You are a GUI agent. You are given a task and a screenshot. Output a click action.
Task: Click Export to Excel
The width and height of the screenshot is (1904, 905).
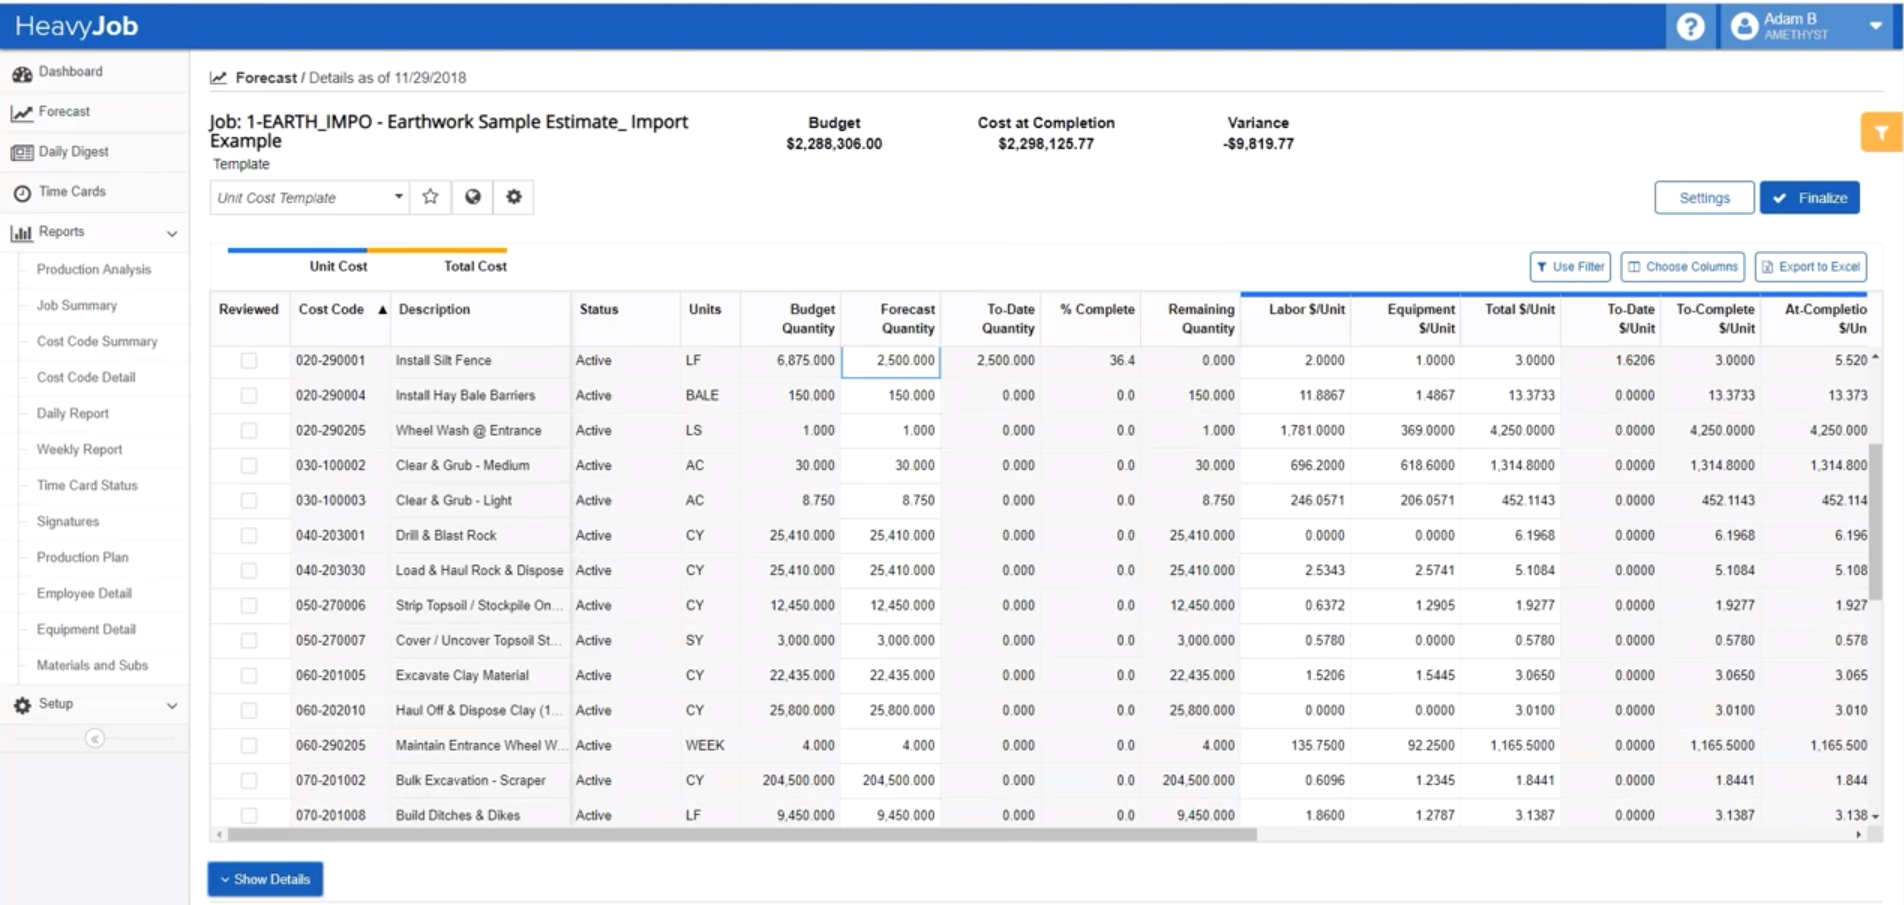(x=1810, y=266)
